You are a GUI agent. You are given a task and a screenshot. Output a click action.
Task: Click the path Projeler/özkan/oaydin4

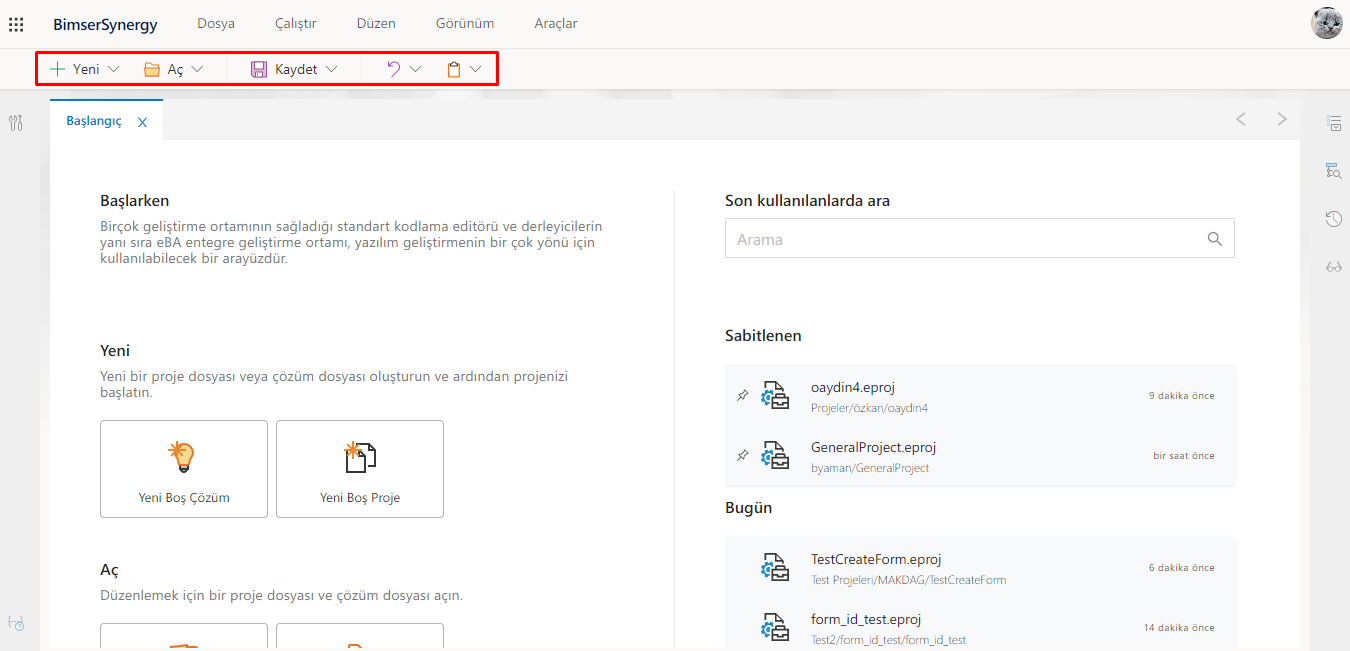click(869, 408)
